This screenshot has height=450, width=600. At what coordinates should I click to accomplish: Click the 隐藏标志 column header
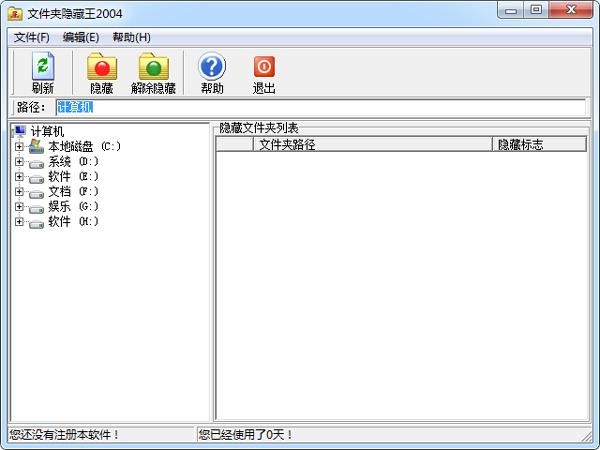[x=540, y=145]
